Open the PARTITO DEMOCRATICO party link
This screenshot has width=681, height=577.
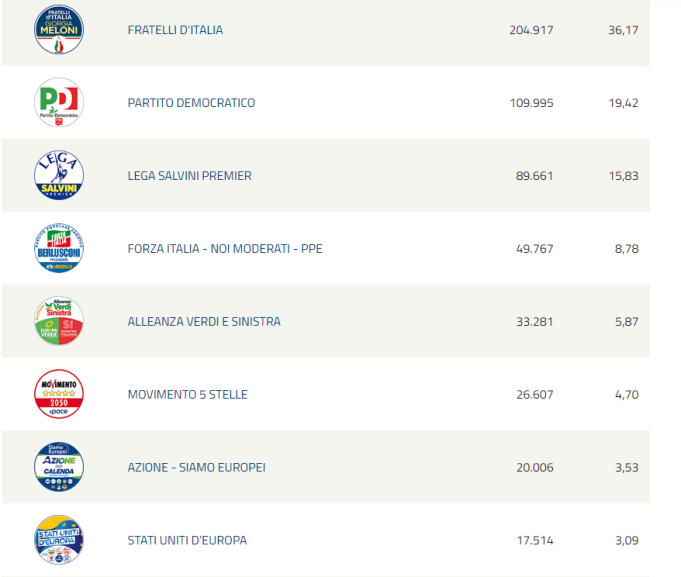pyautogui.click(x=191, y=103)
